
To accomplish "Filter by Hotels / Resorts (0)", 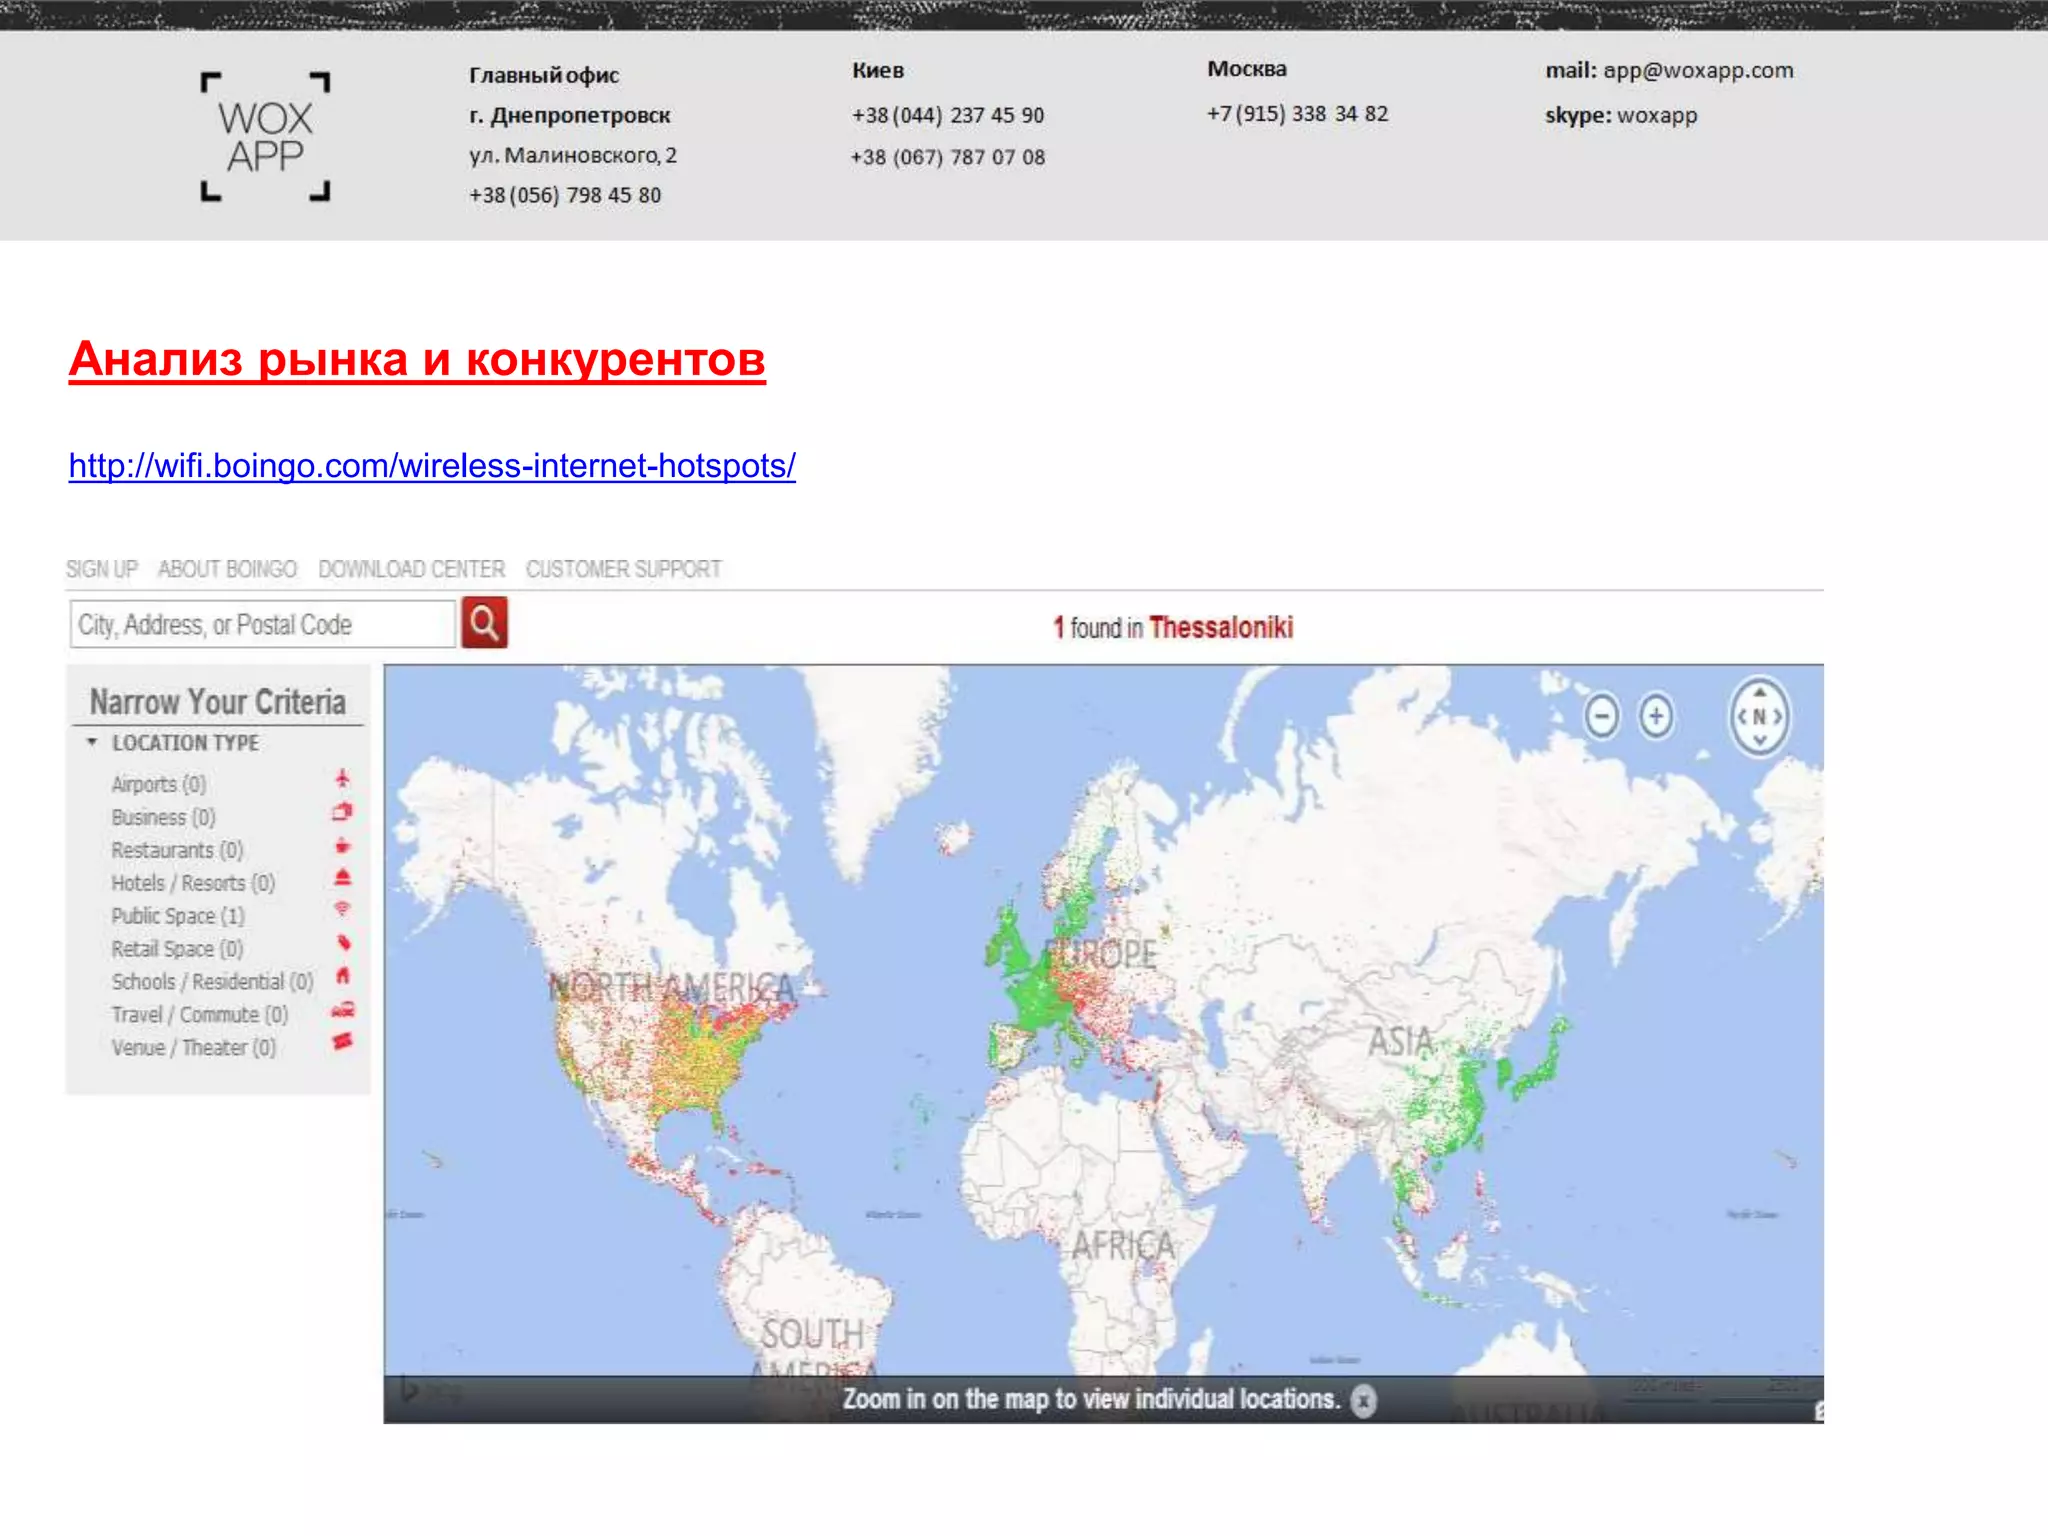I will (x=193, y=883).
